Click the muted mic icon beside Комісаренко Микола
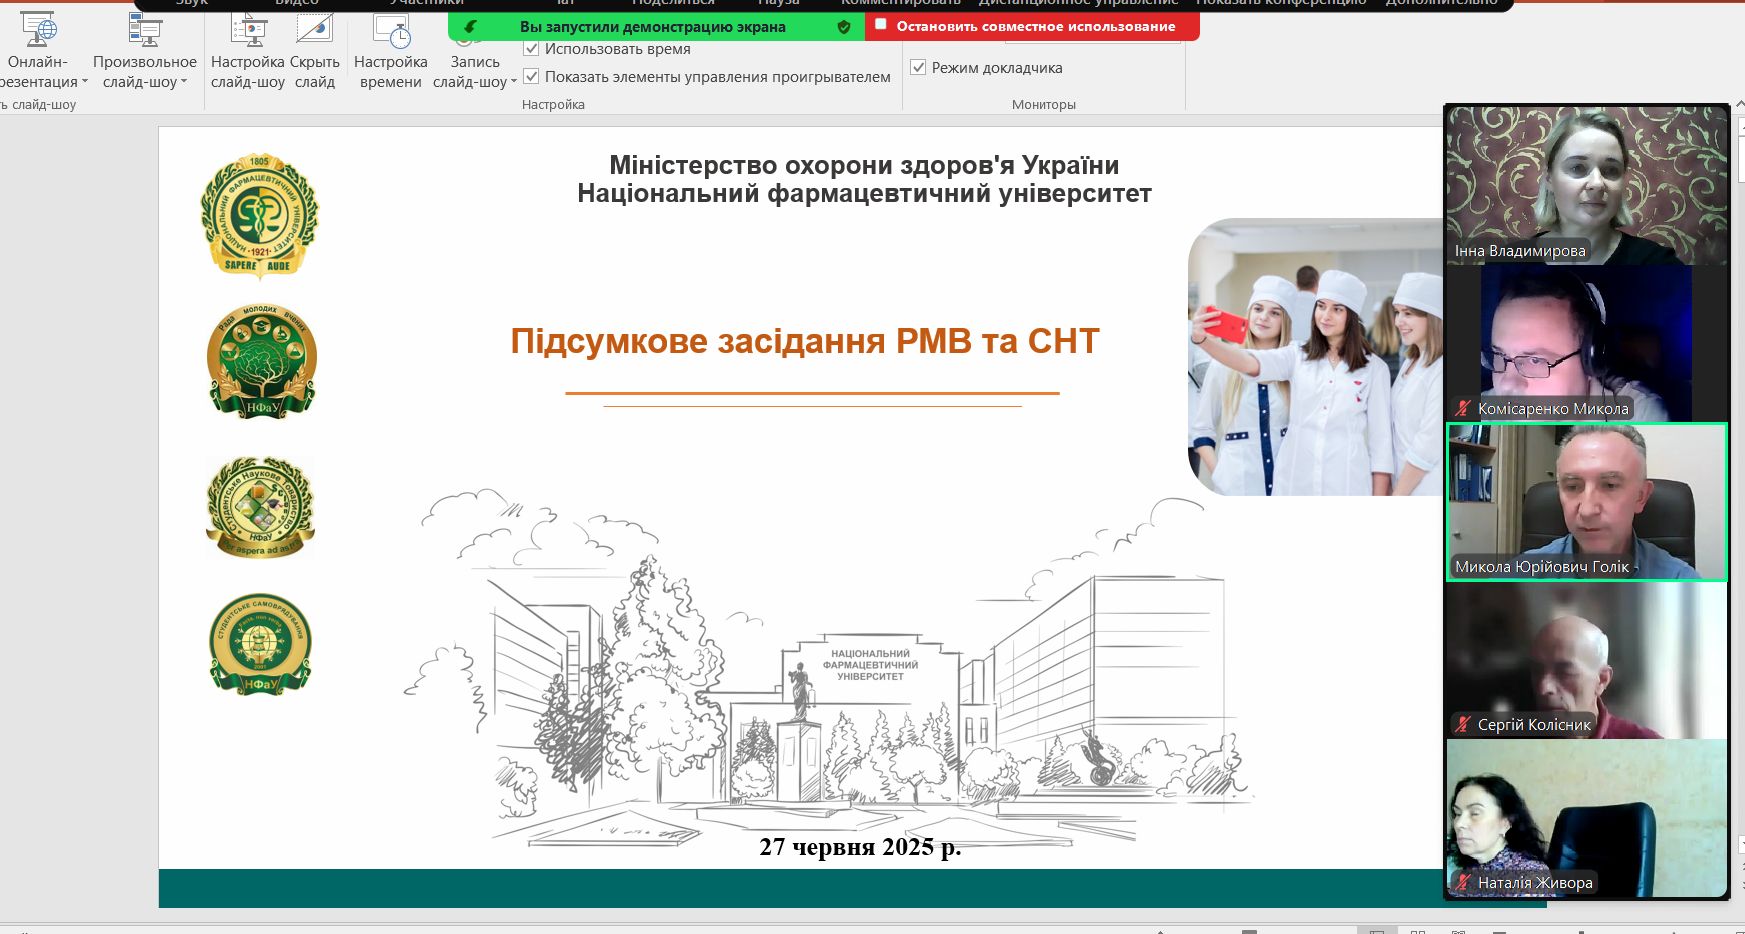This screenshot has width=1745, height=934. (x=1463, y=408)
